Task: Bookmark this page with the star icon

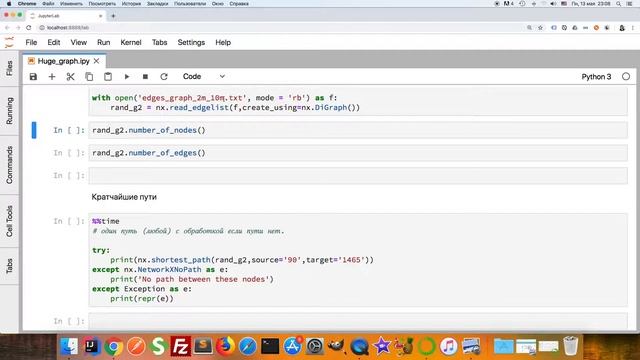Action: (x=540, y=28)
